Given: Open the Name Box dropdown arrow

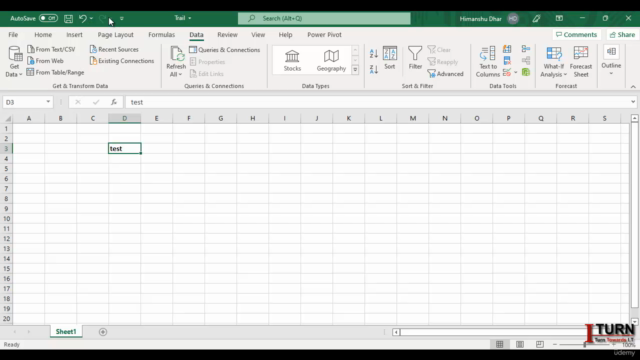Looking at the screenshot, I should coord(48,102).
